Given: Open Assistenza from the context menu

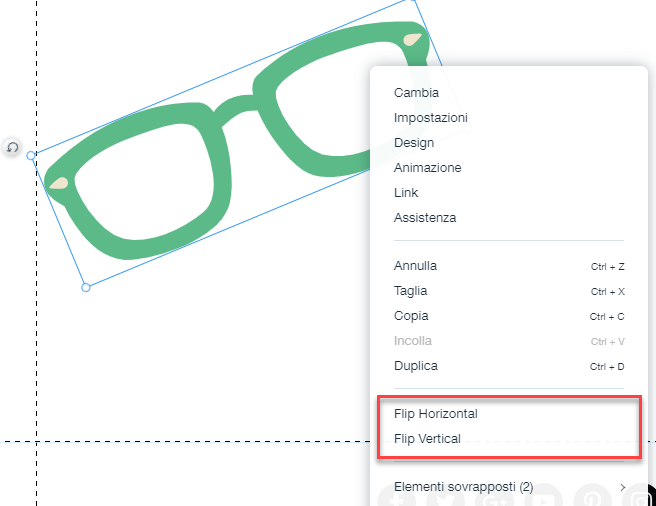Looking at the screenshot, I should tap(424, 218).
